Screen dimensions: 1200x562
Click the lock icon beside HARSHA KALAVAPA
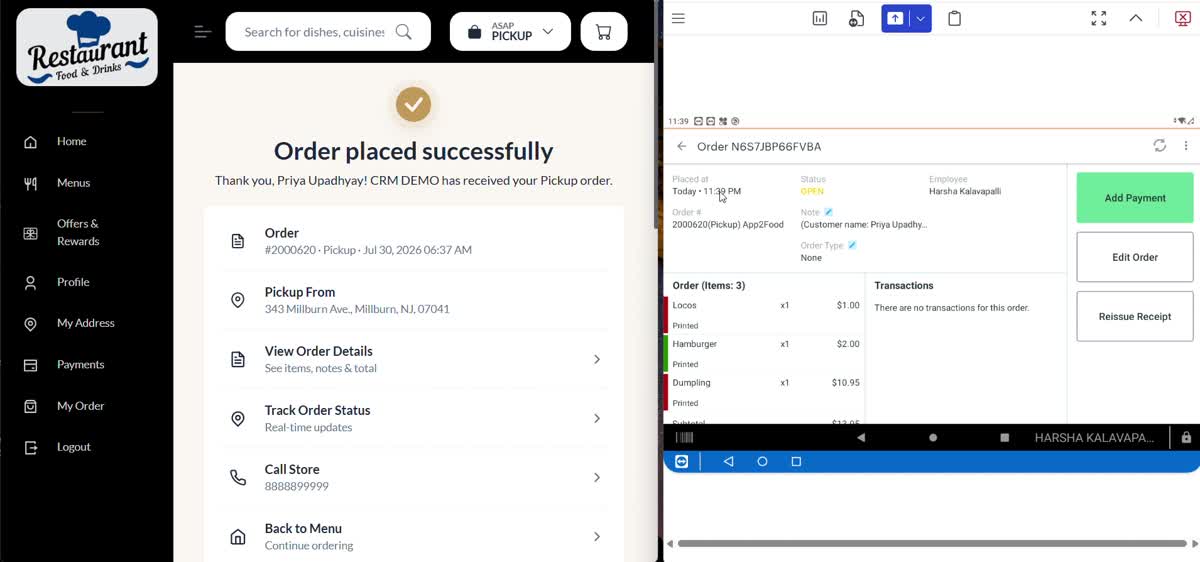1186,438
